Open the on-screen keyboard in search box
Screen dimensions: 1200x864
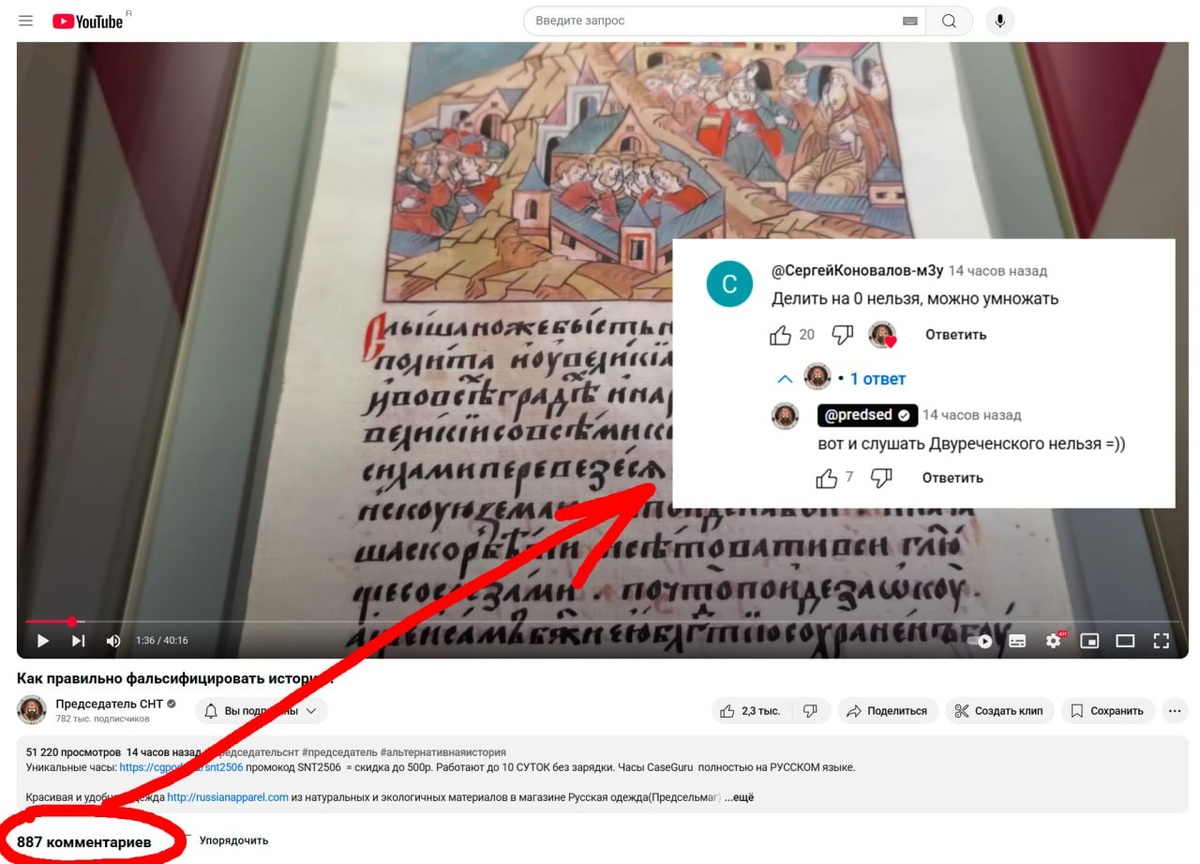pos(910,21)
